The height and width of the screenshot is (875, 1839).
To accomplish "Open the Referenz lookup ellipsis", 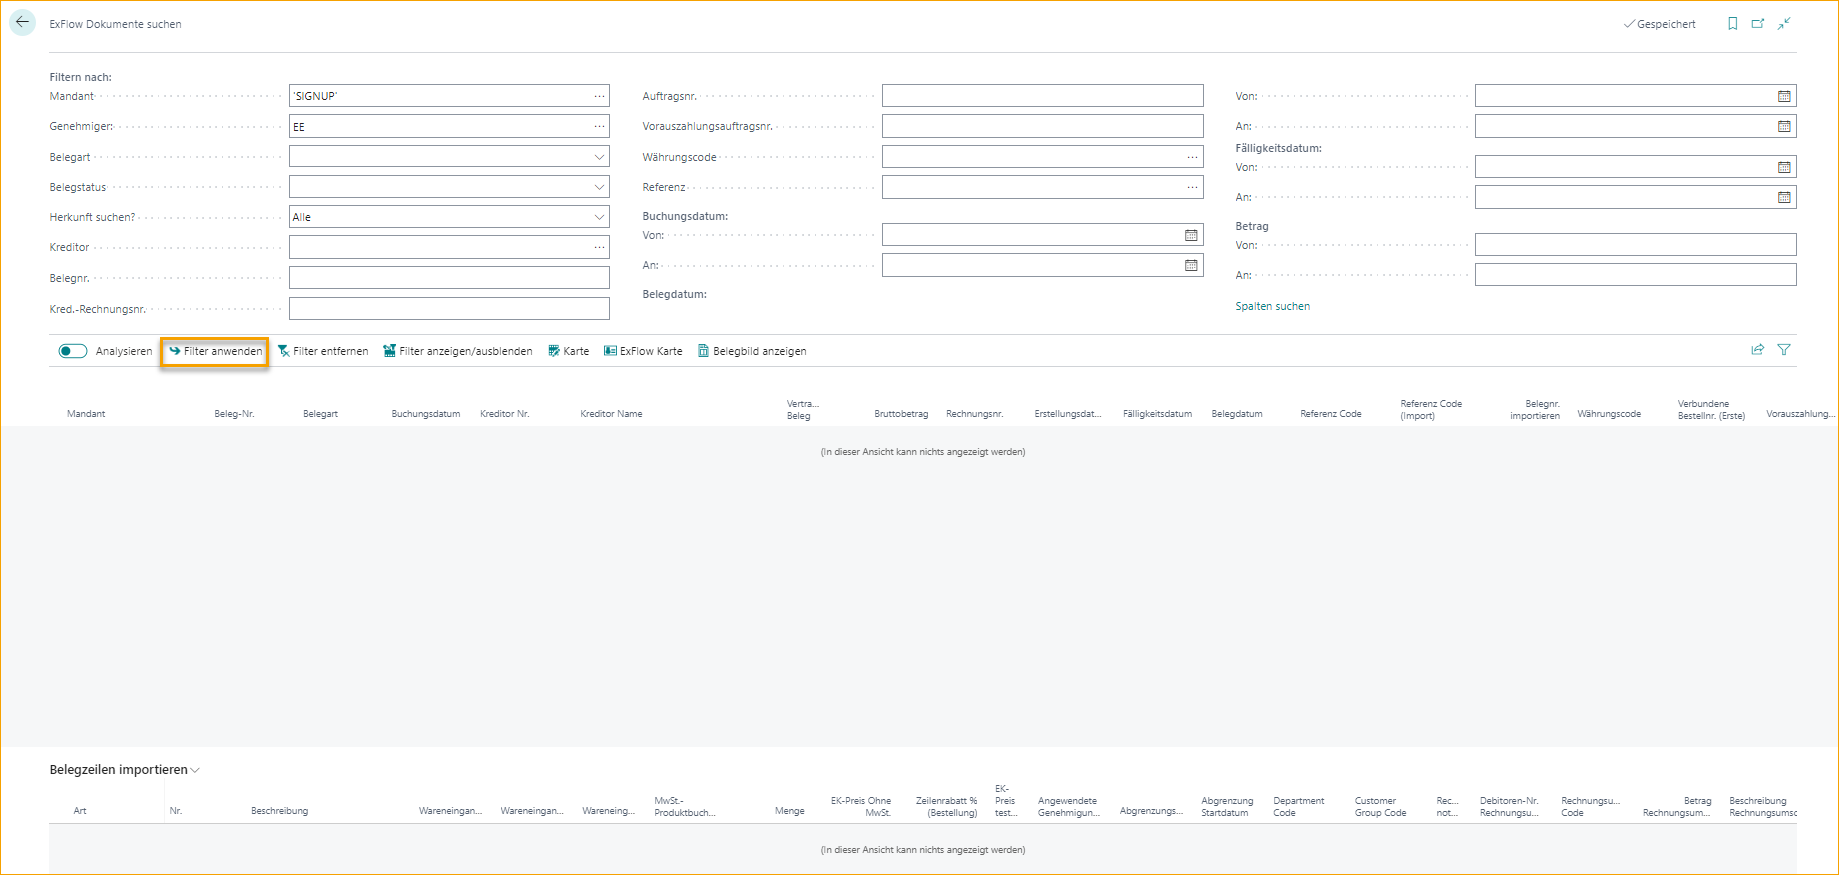I will [1192, 187].
